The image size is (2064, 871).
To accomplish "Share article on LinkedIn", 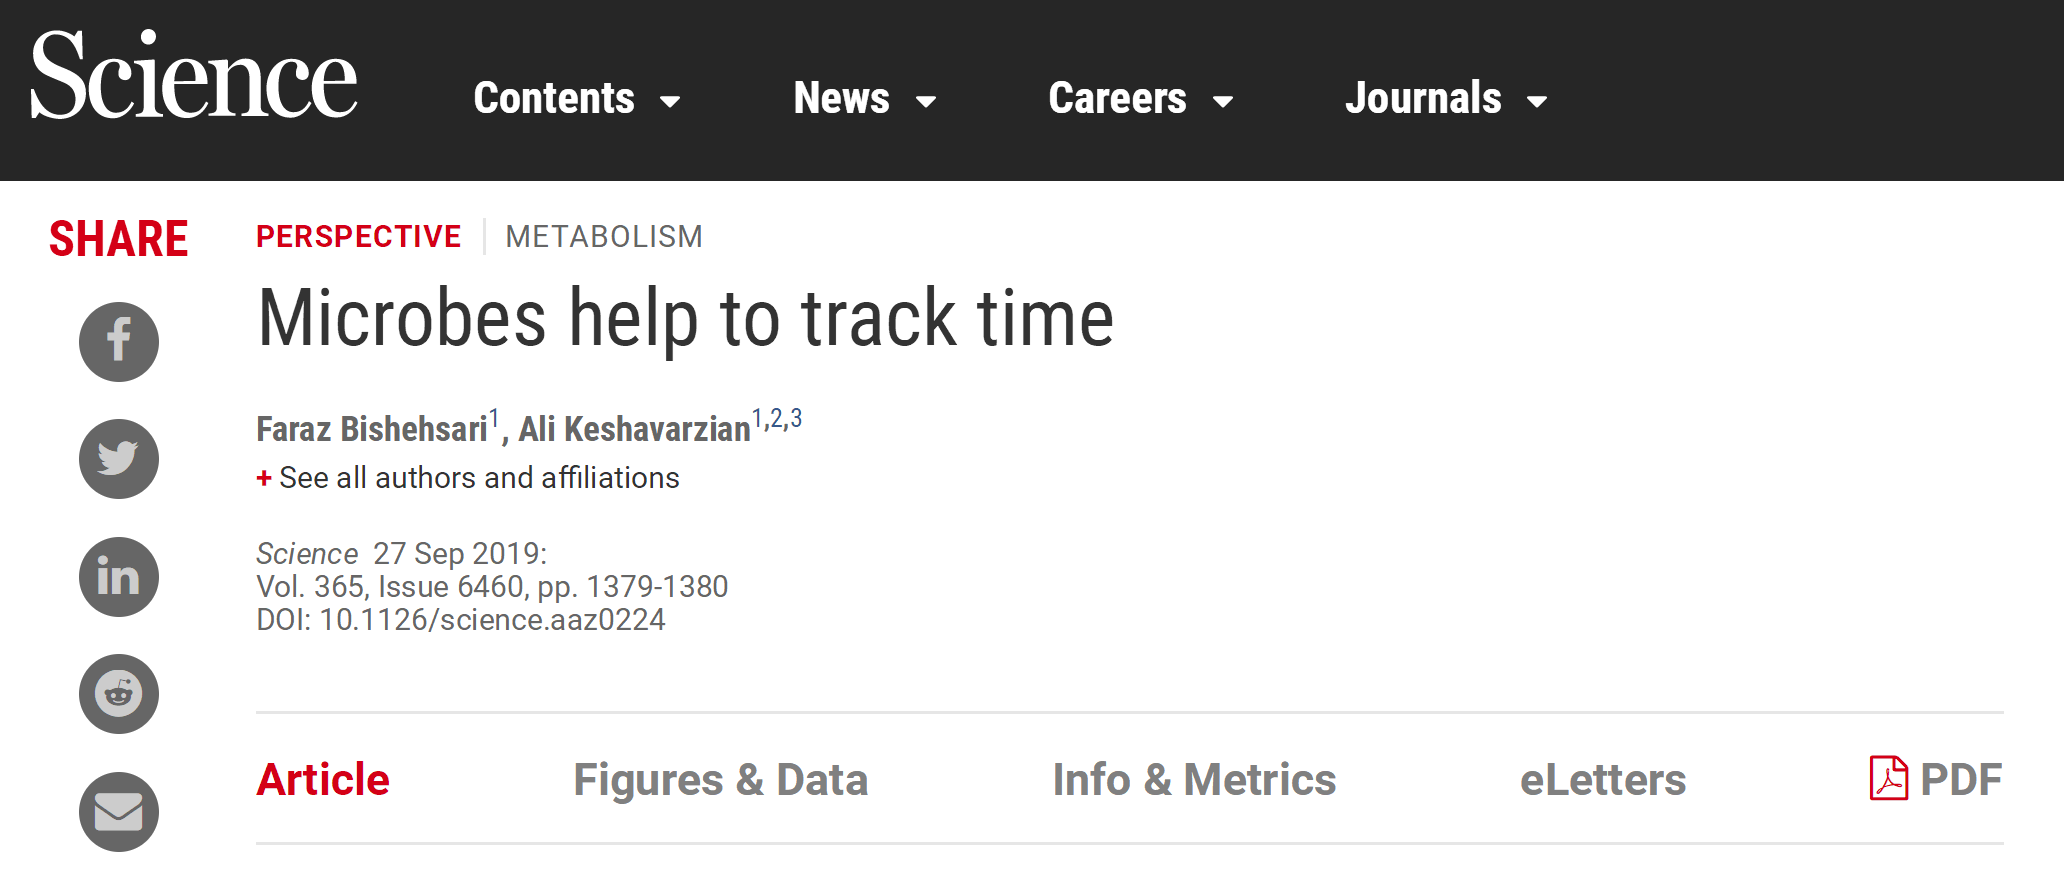I will pyautogui.click(x=119, y=577).
